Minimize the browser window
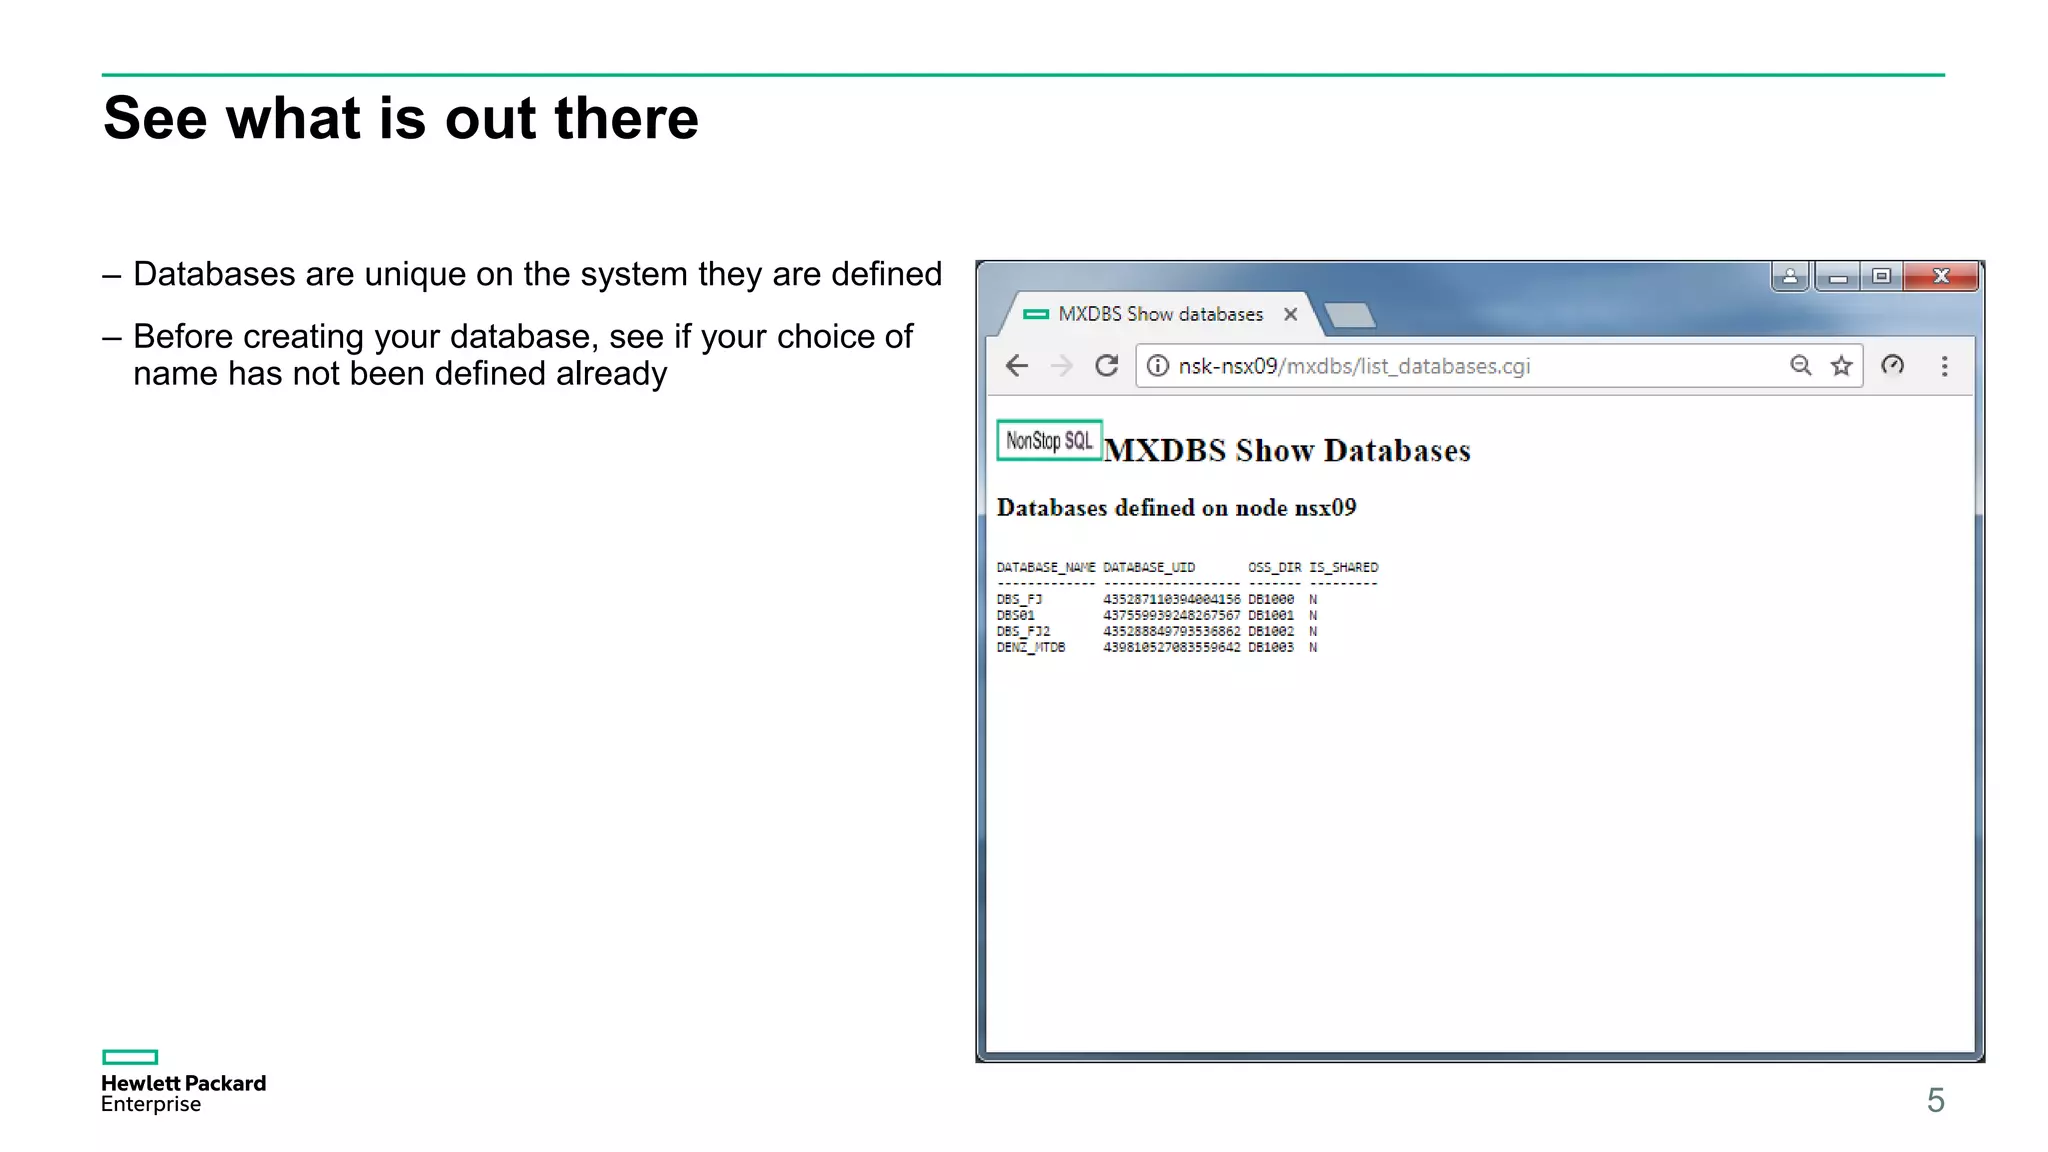Viewport: 2048px width, 1152px height. [x=1837, y=276]
